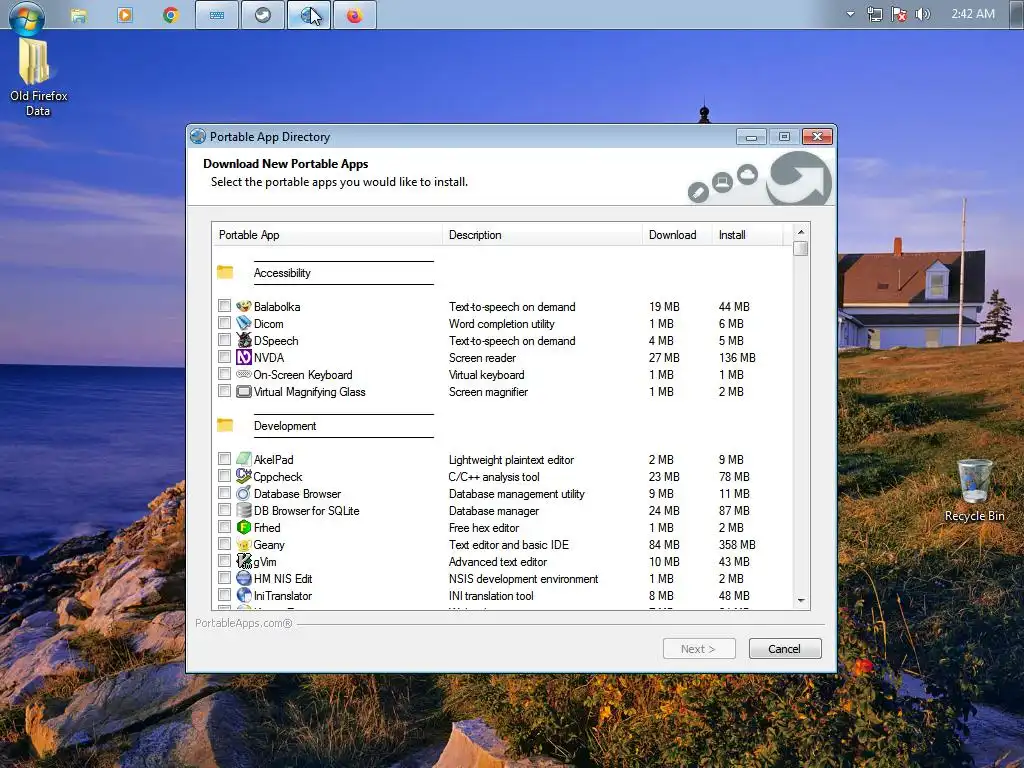The height and width of the screenshot is (768, 1024).
Task: Check the IniTranslator checkbox
Action: click(x=225, y=594)
